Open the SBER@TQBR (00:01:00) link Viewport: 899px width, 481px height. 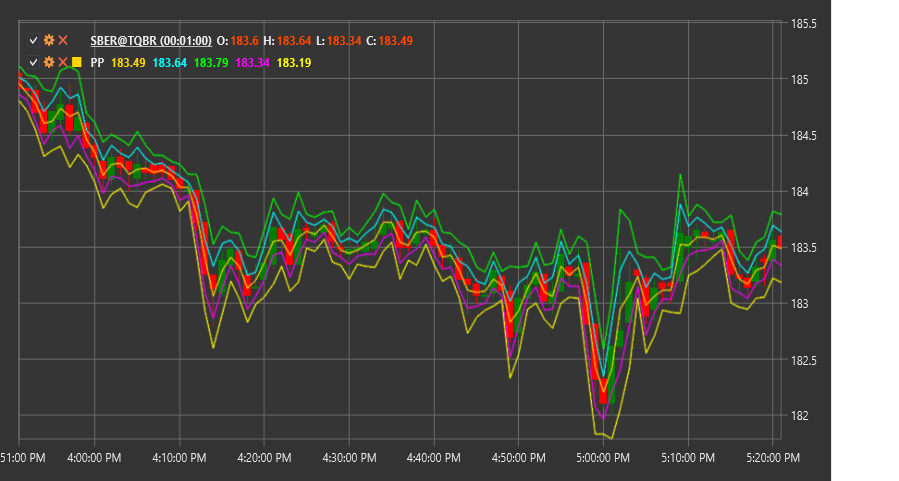[151, 41]
